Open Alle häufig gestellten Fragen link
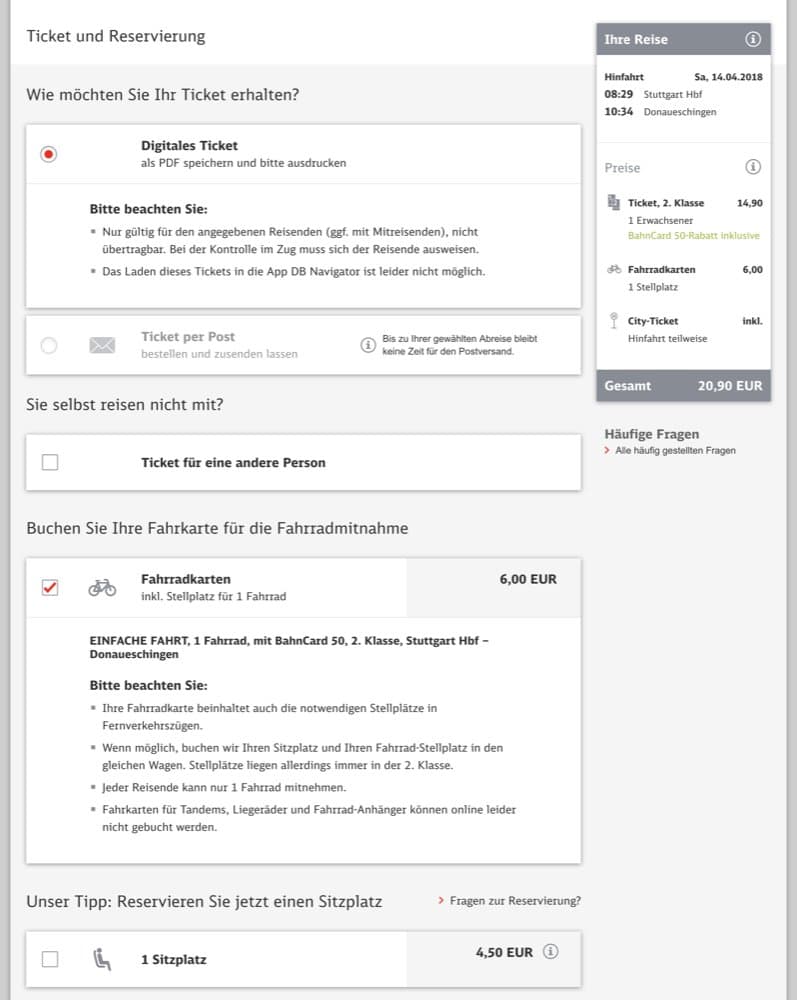The height and width of the screenshot is (1000, 797). pyautogui.click(x=675, y=451)
